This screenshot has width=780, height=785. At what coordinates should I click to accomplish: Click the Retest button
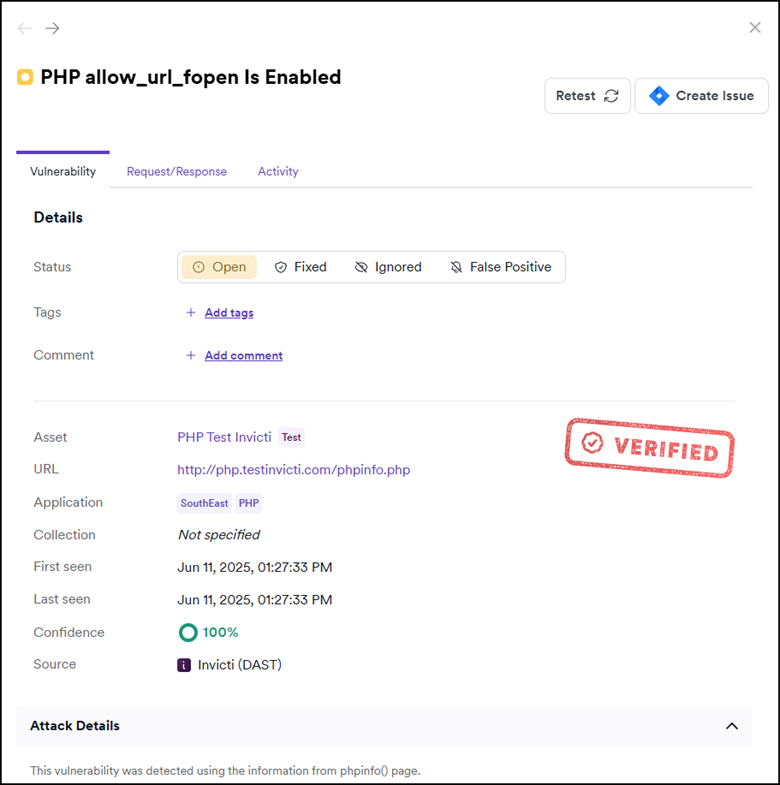587,96
